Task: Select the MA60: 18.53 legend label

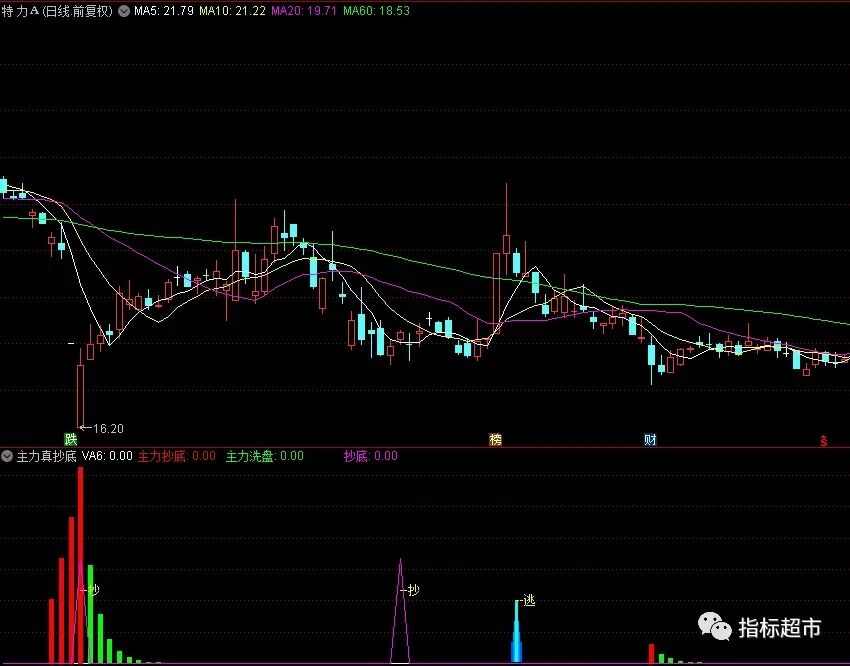Action: point(376,11)
